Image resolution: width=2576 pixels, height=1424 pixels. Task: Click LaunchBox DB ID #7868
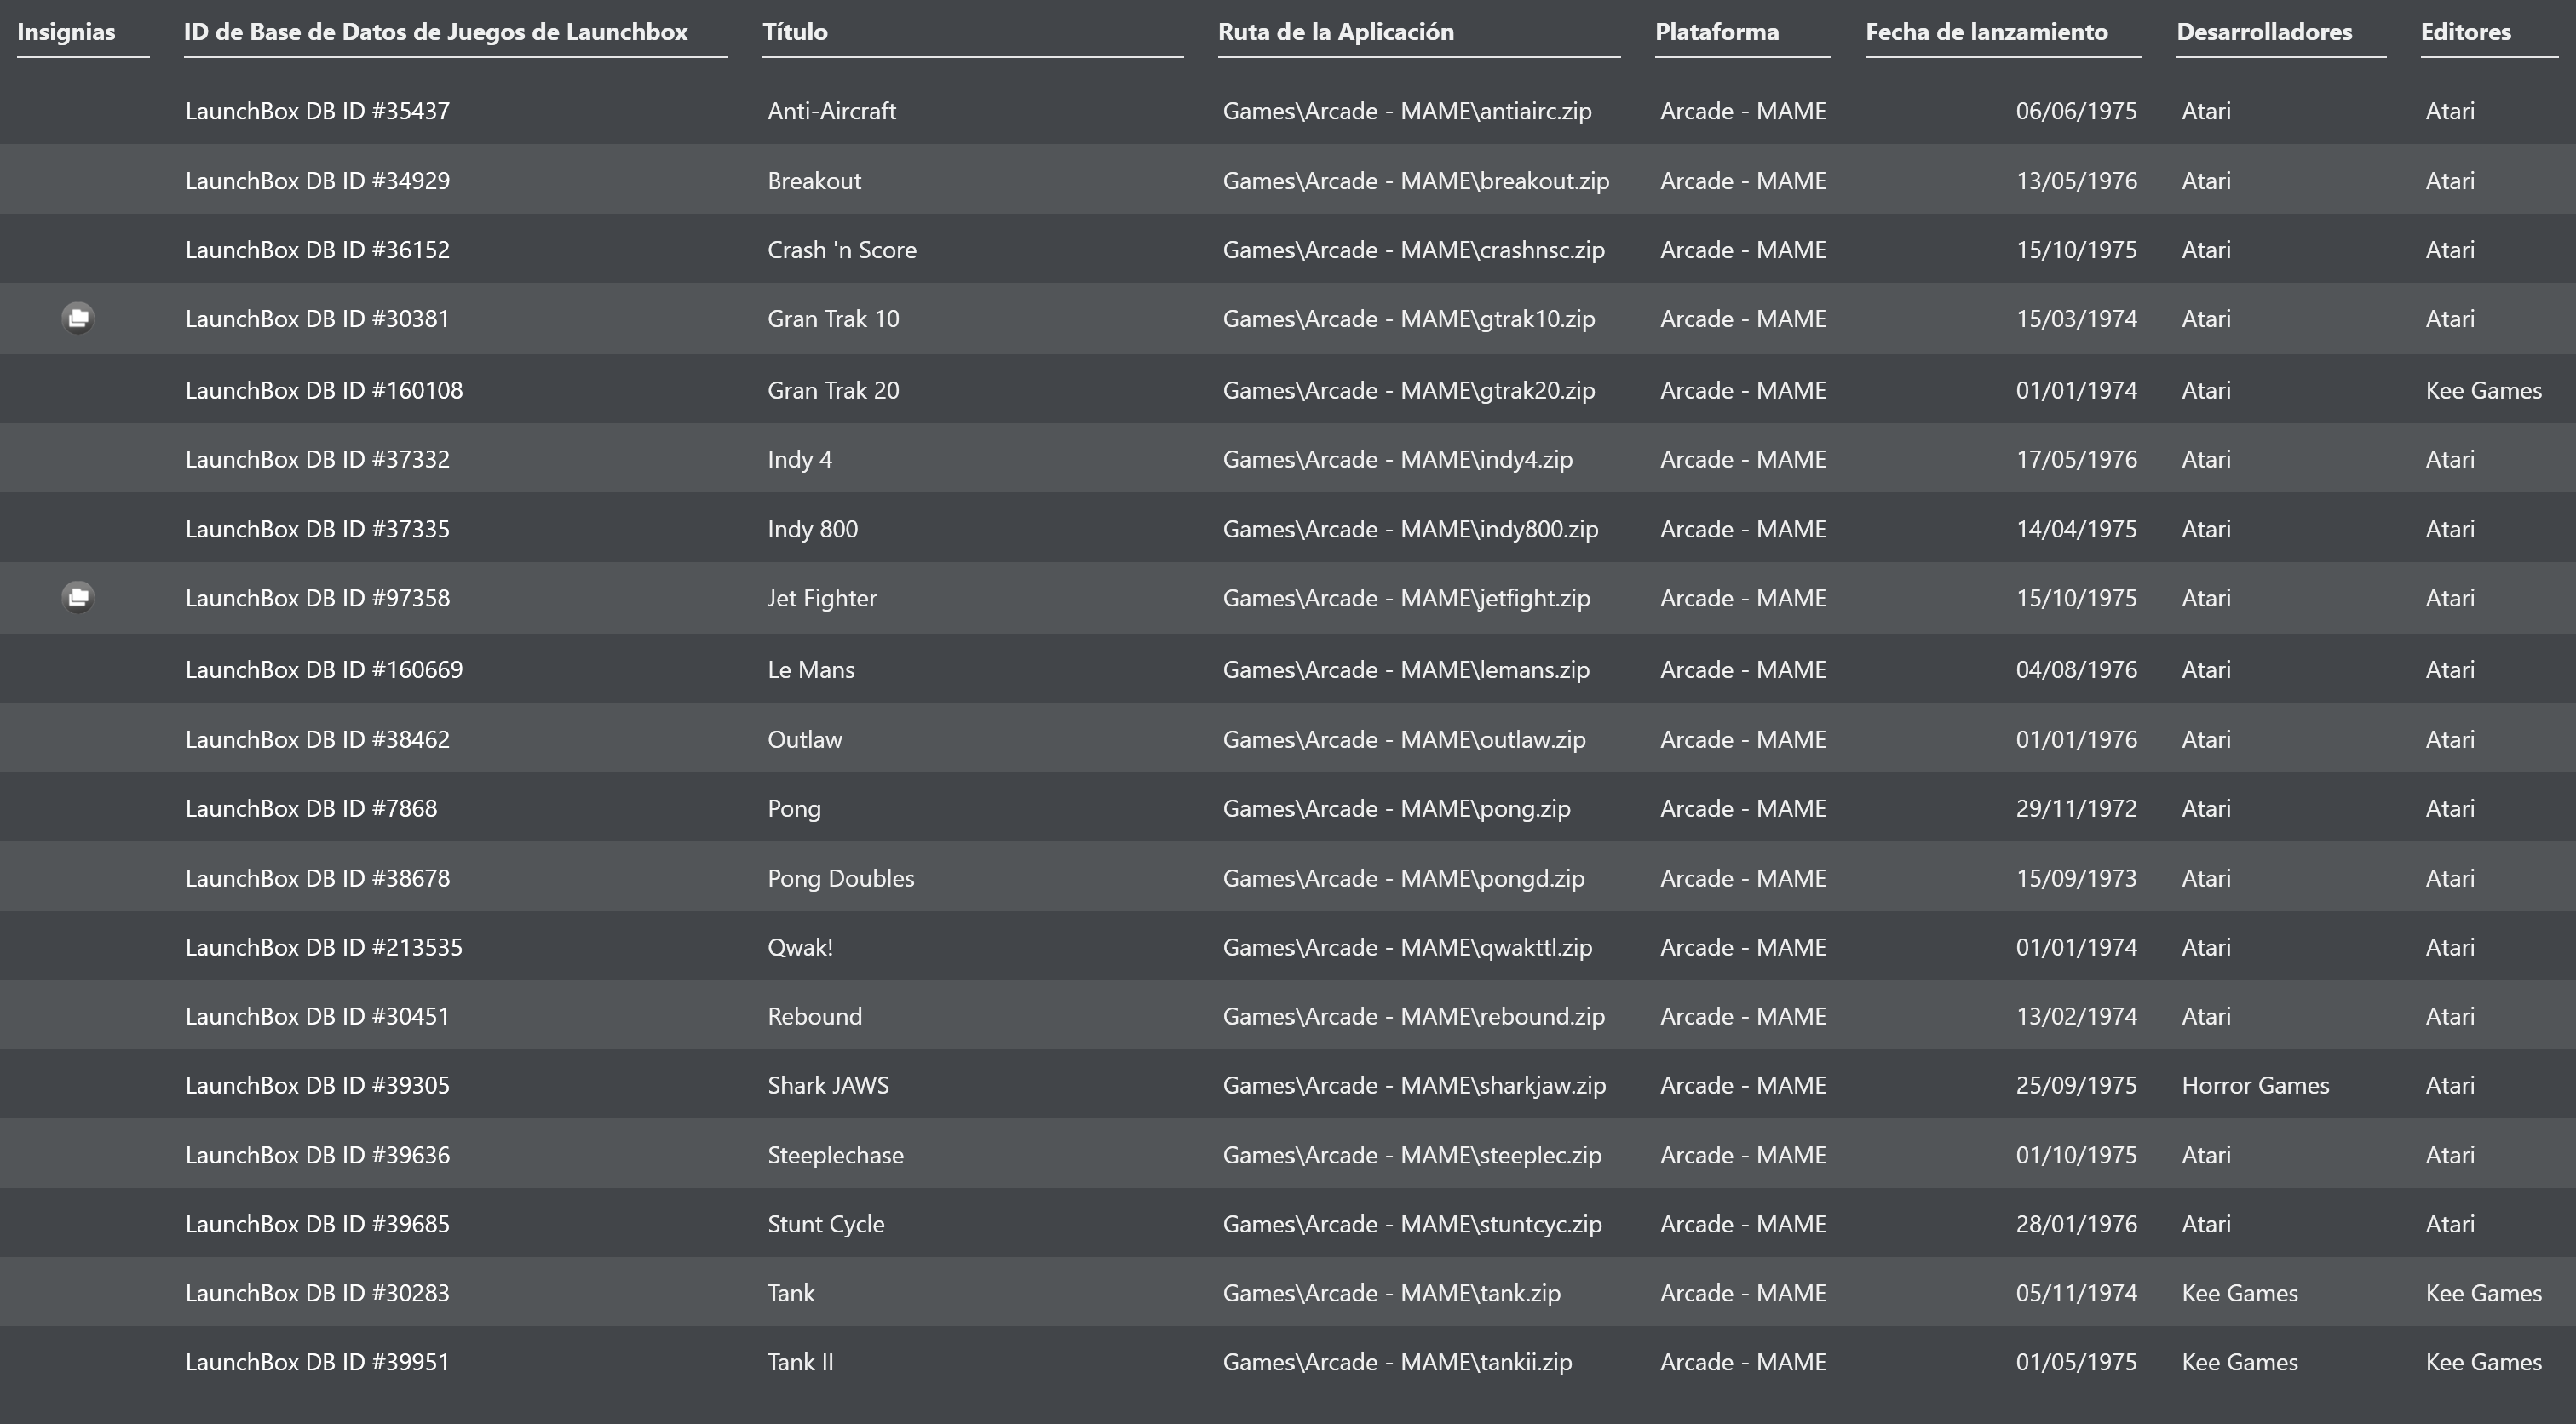(311, 808)
